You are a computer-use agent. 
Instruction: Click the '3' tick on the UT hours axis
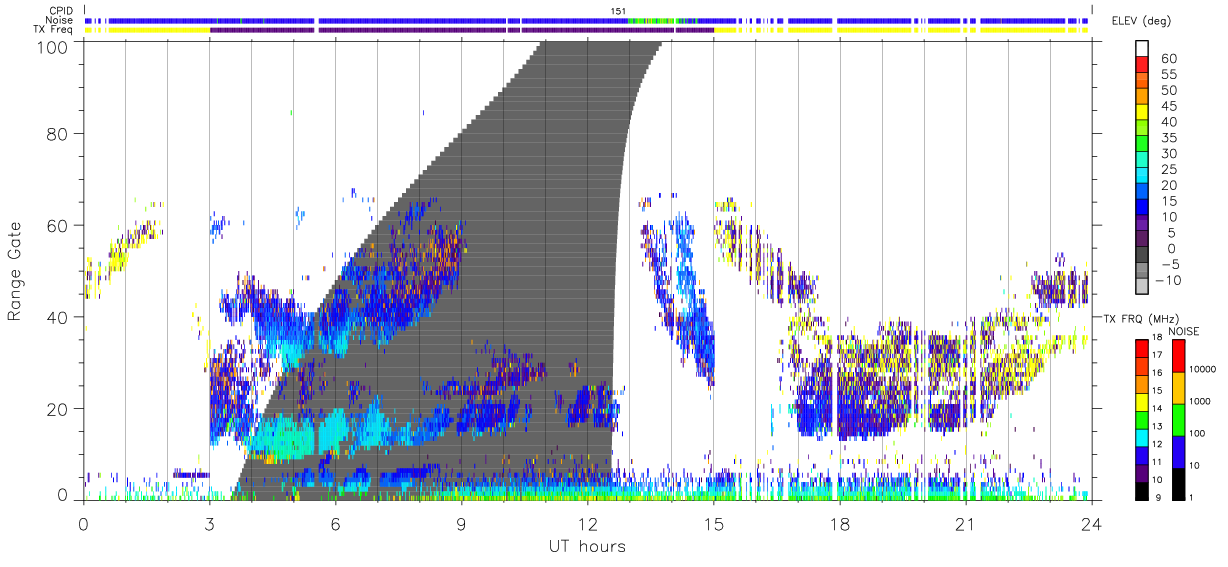click(209, 524)
